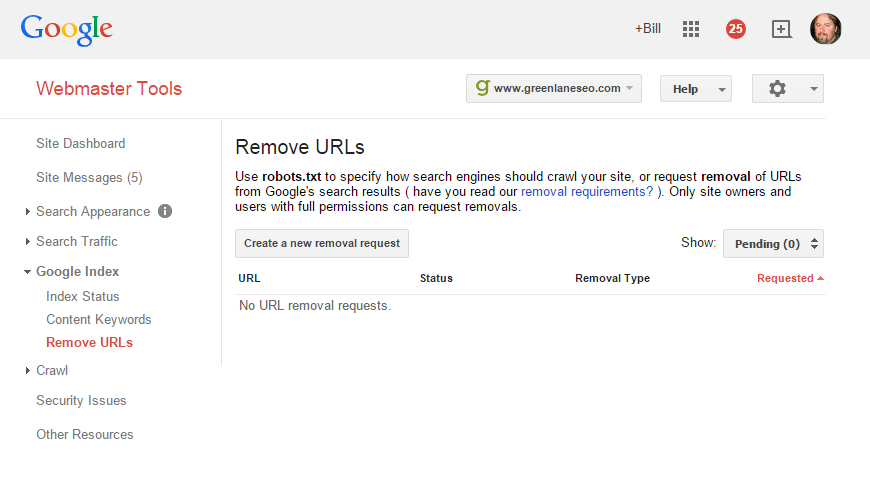
Task: Click the 'No URL removal requests.' text
Action: coord(315,306)
